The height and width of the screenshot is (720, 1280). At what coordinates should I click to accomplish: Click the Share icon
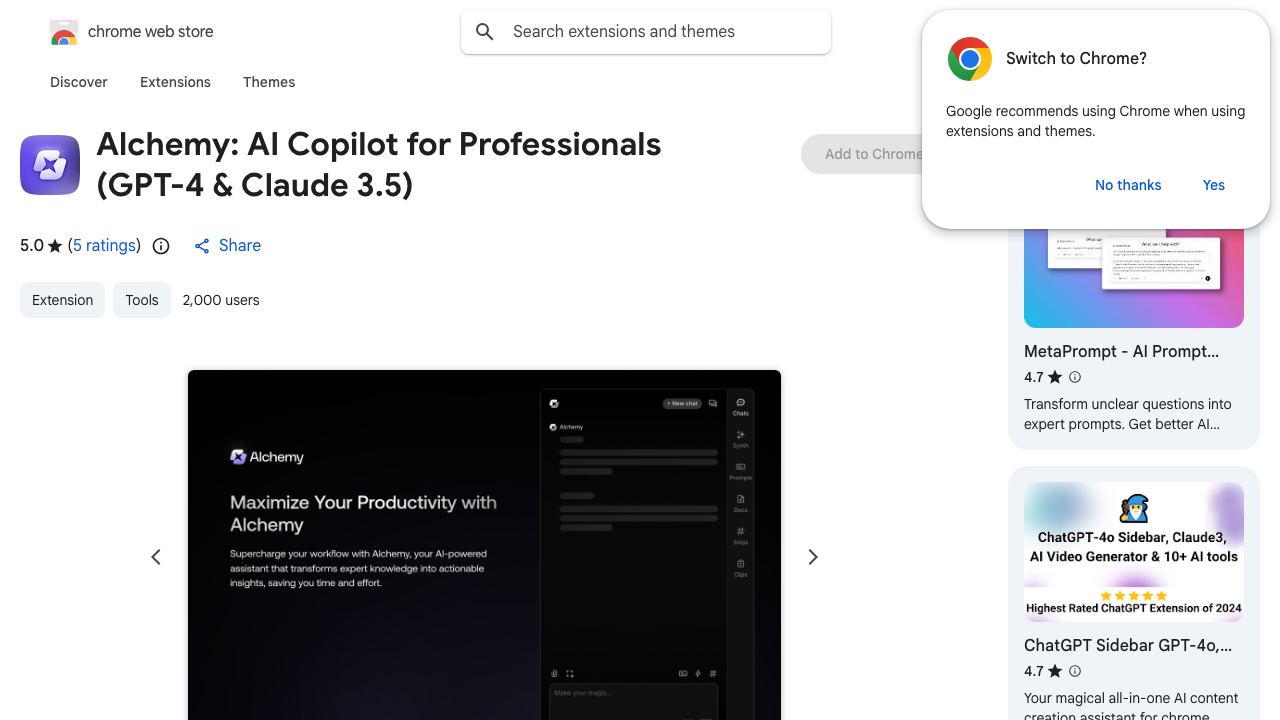pos(202,246)
